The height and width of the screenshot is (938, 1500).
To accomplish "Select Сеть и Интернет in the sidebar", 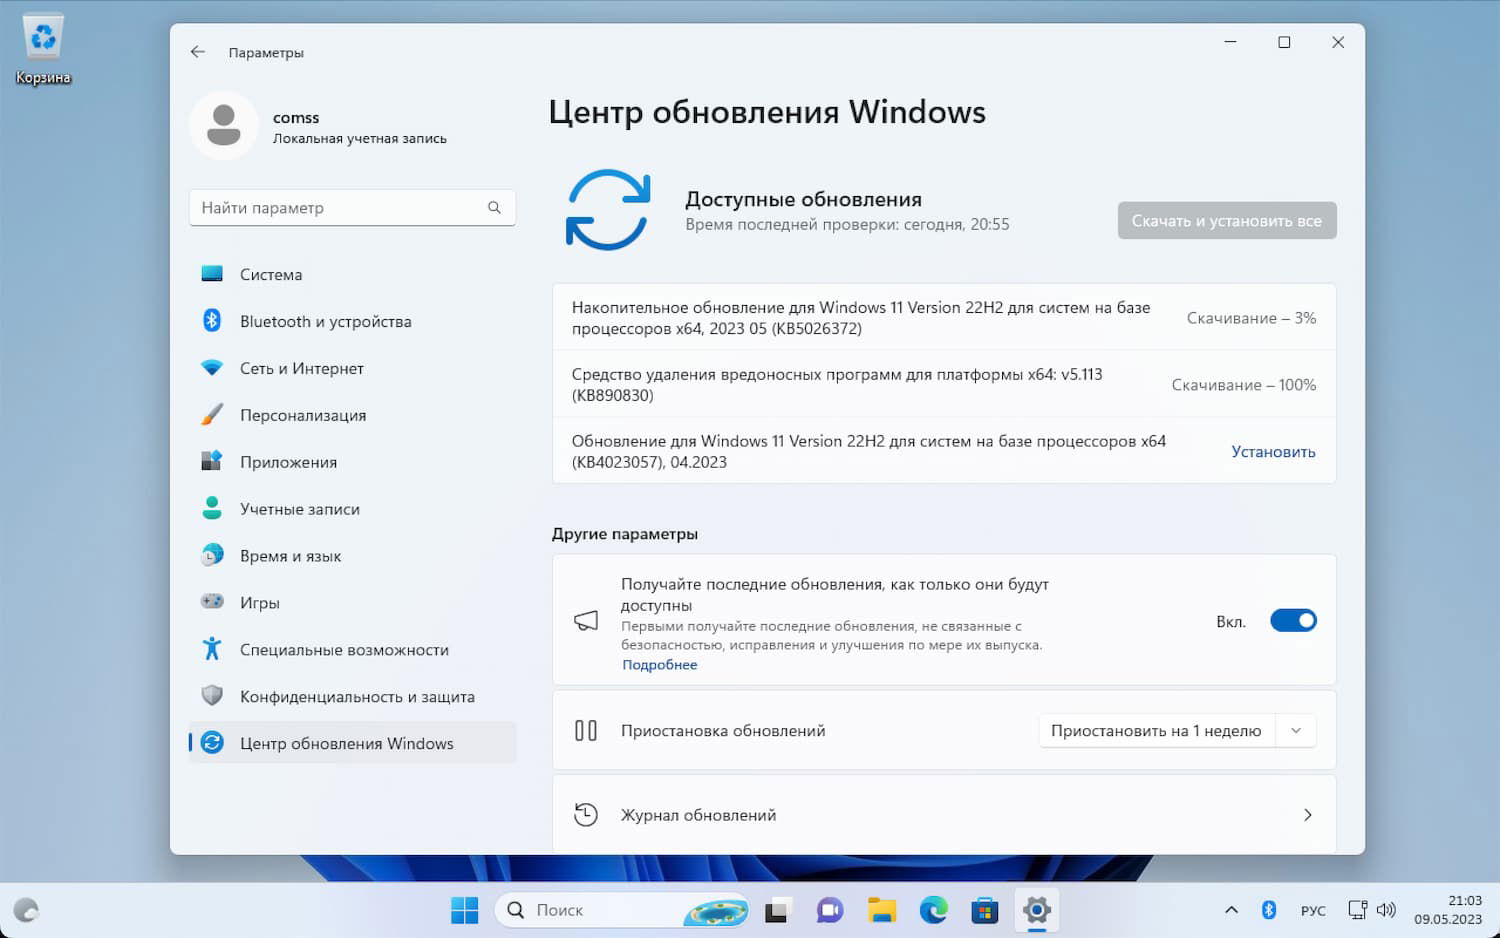I will pyautogui.click(x=352, y=368).
